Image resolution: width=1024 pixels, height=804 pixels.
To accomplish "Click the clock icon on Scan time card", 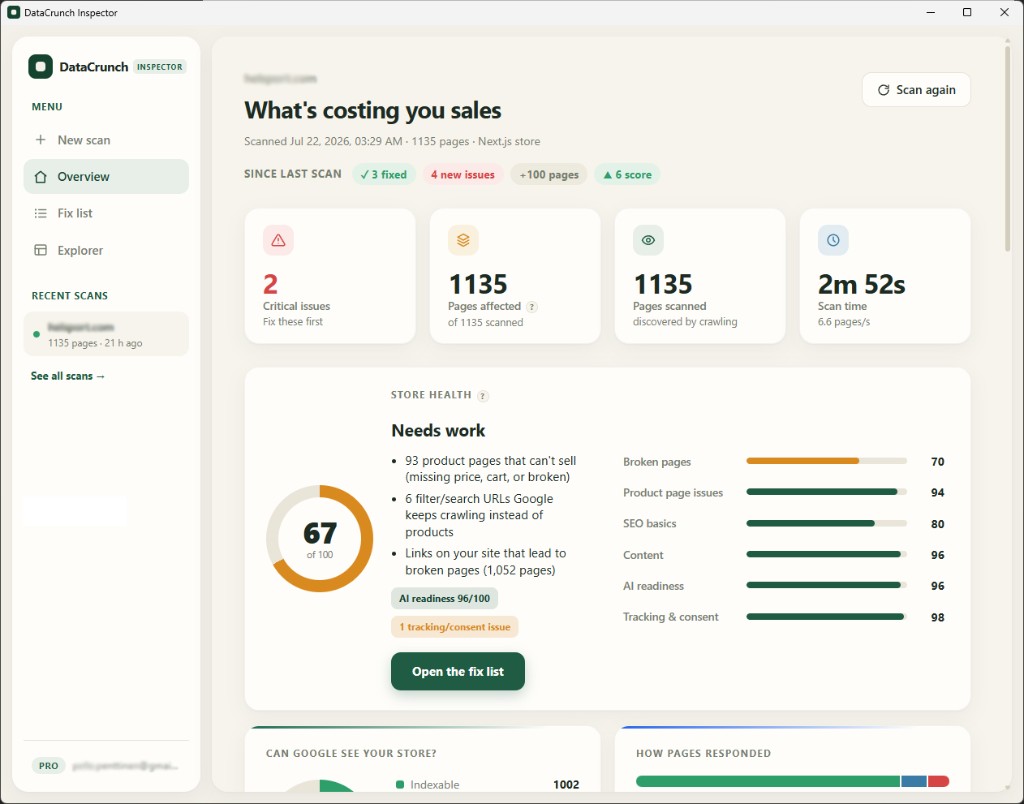I will click(833, 240).
